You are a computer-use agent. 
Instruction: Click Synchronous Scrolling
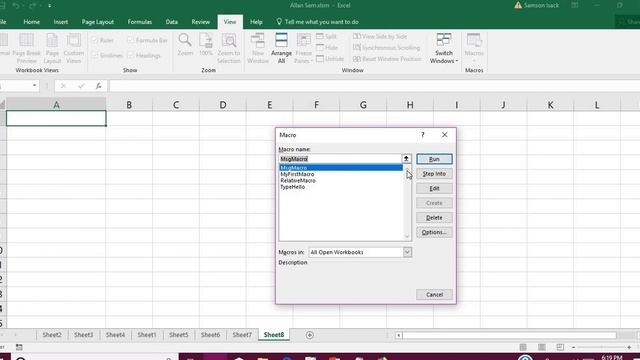click(387, 48)
